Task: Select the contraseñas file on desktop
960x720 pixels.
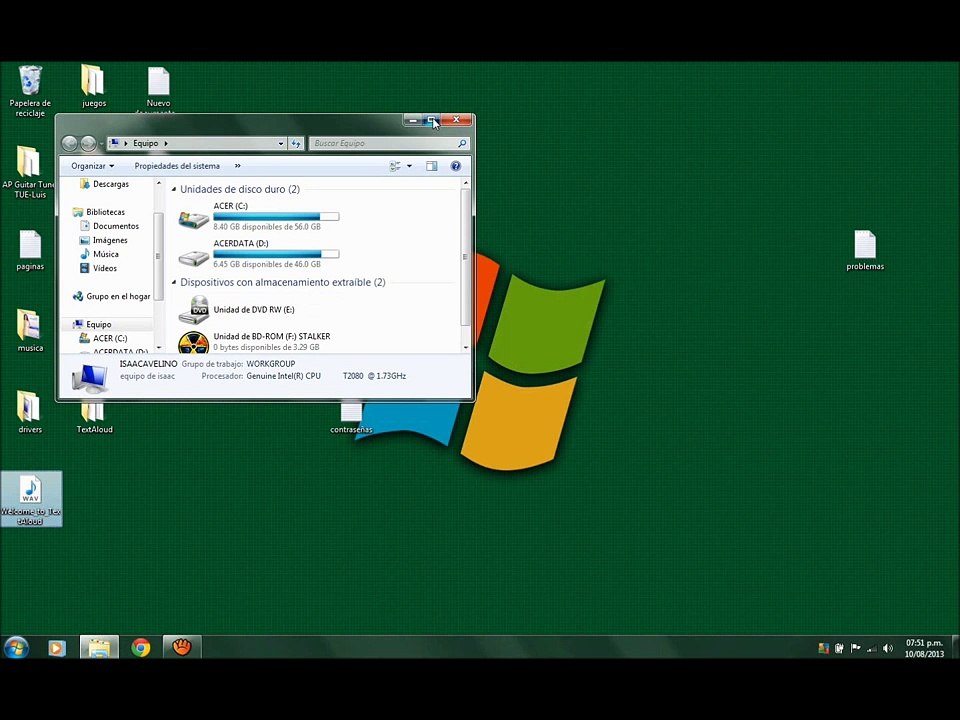Action: (351, 418)
